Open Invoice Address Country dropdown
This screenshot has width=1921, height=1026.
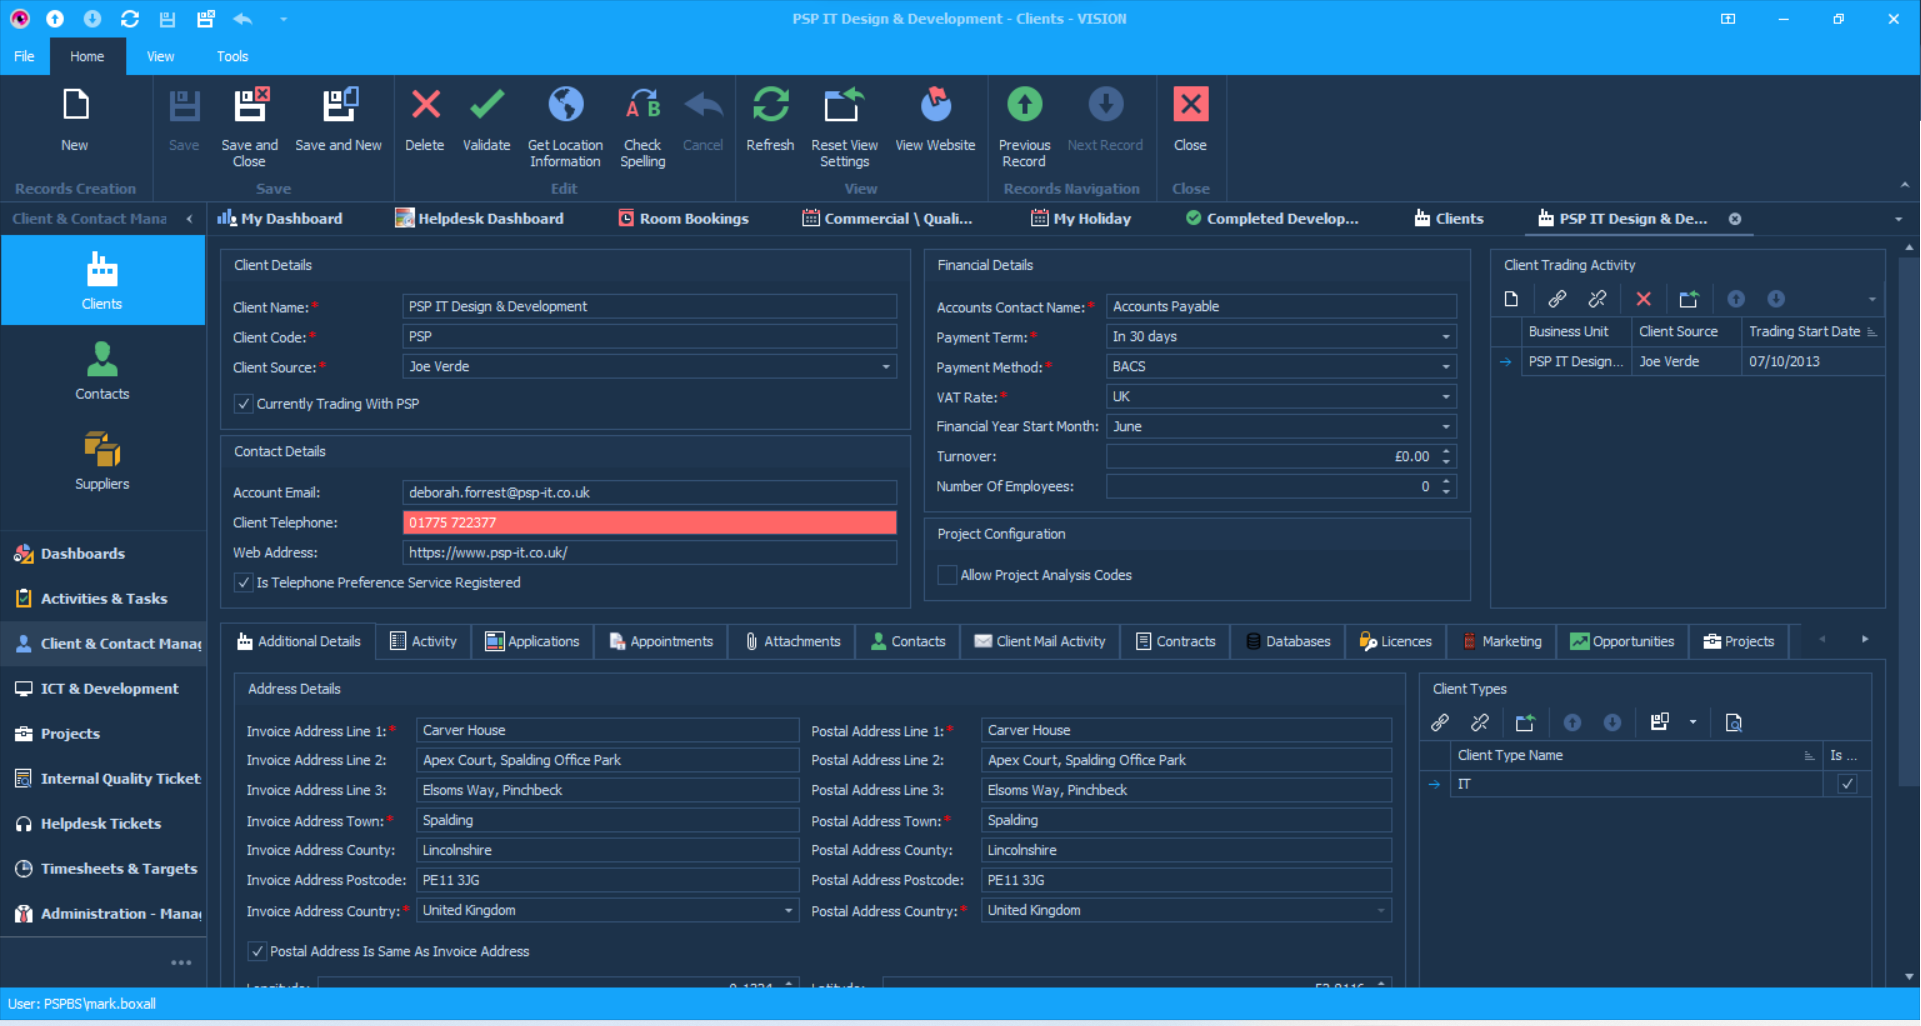789,911
